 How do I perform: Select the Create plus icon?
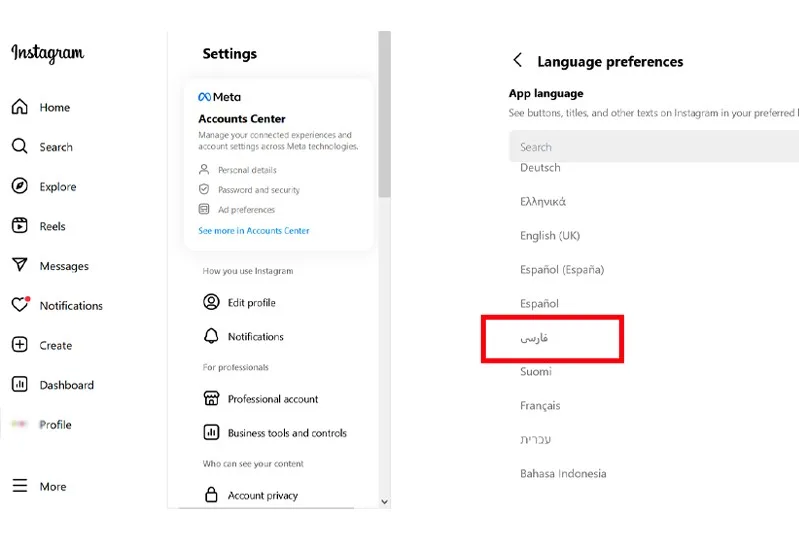19,345
